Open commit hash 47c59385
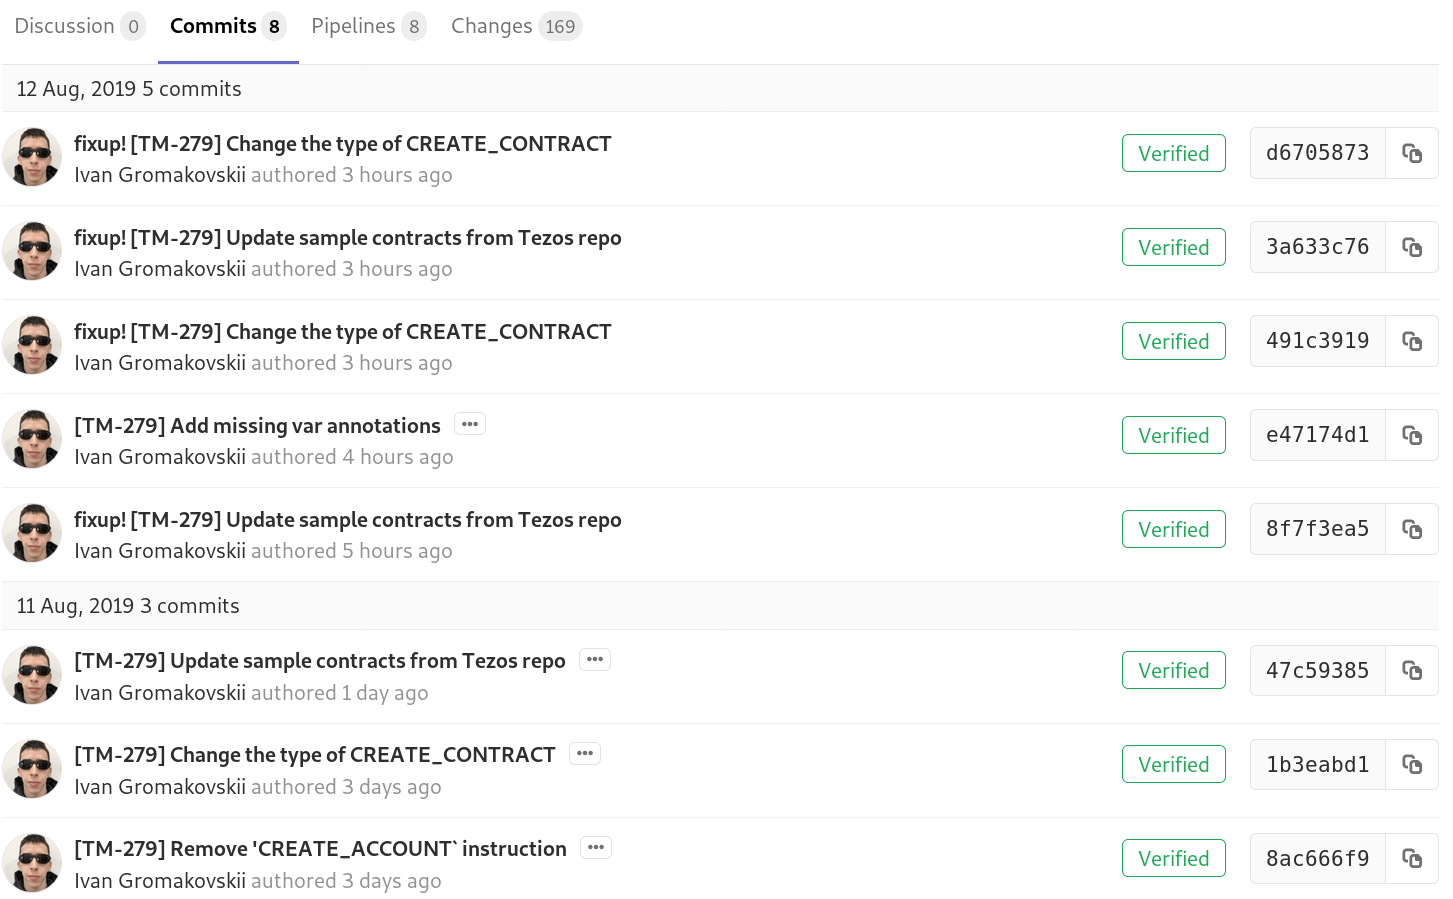This screenshot has width=1453, height=899. (1318, 670)
